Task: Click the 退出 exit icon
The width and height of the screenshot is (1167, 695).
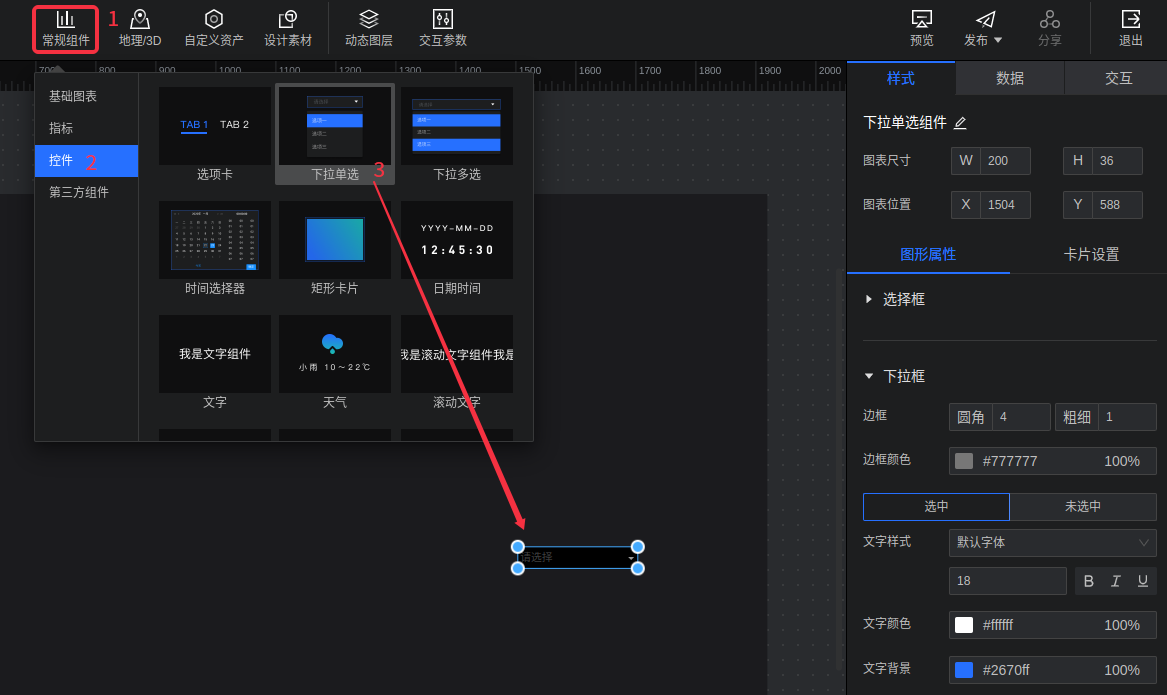Action: pos(1131,29)
